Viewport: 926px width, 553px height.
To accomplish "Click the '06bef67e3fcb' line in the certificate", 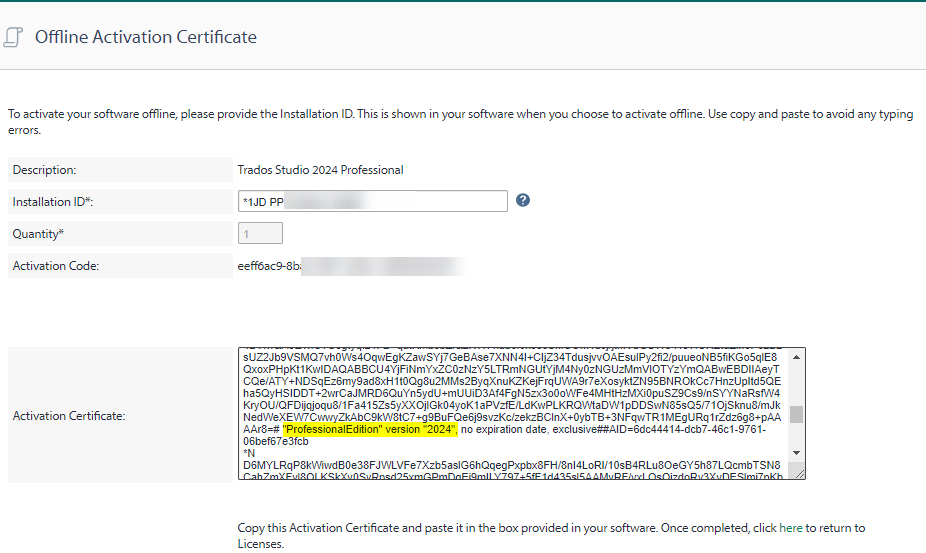I will tap(276, 441).
